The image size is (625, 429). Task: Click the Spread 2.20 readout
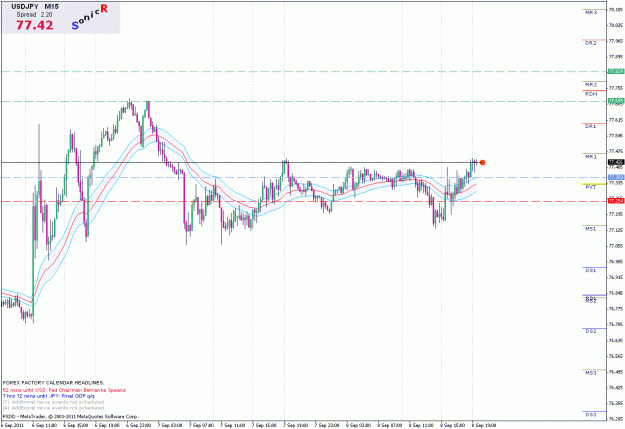pos(35,14)
